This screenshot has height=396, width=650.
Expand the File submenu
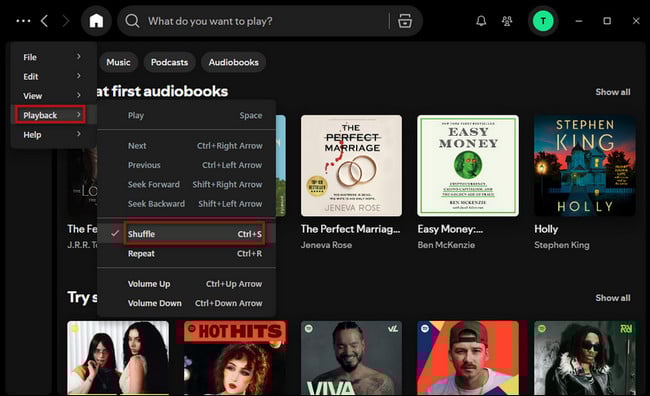point(52,57)
